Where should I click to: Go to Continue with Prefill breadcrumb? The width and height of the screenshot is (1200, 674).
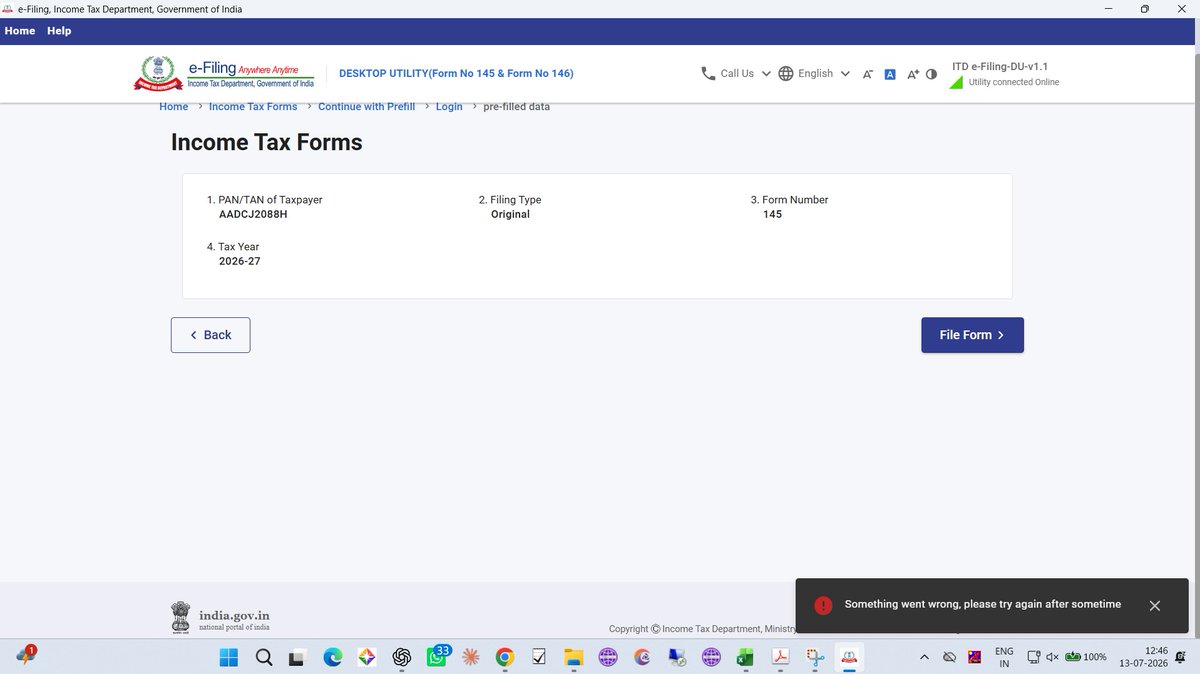(x=366, y=107)
